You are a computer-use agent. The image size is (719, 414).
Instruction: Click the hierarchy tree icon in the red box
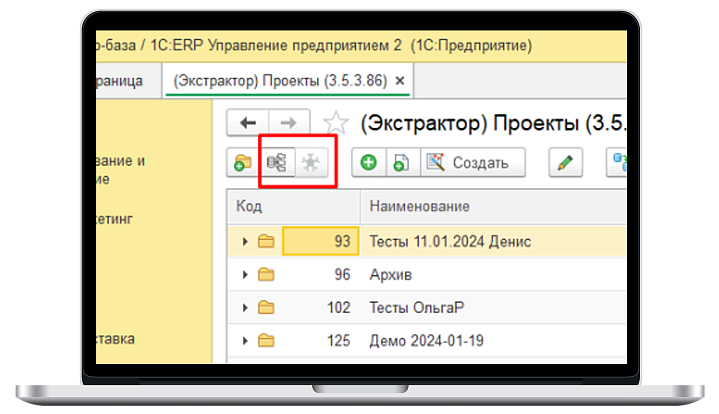coord(277,162)
